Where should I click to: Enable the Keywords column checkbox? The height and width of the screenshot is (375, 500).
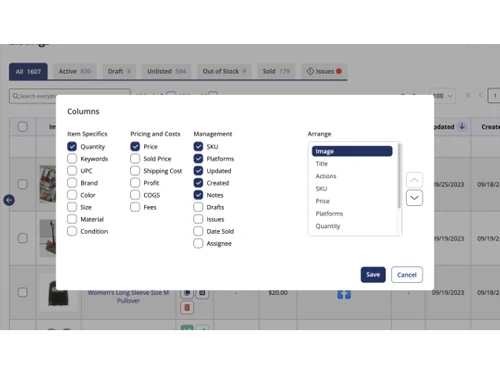[x=72, y=158]
